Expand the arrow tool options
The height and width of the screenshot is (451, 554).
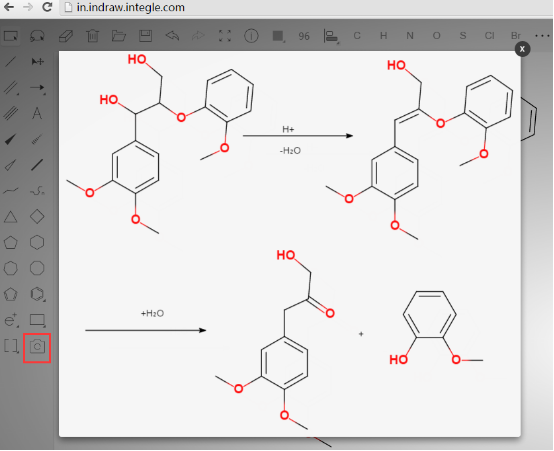click(x=38, y=88)
